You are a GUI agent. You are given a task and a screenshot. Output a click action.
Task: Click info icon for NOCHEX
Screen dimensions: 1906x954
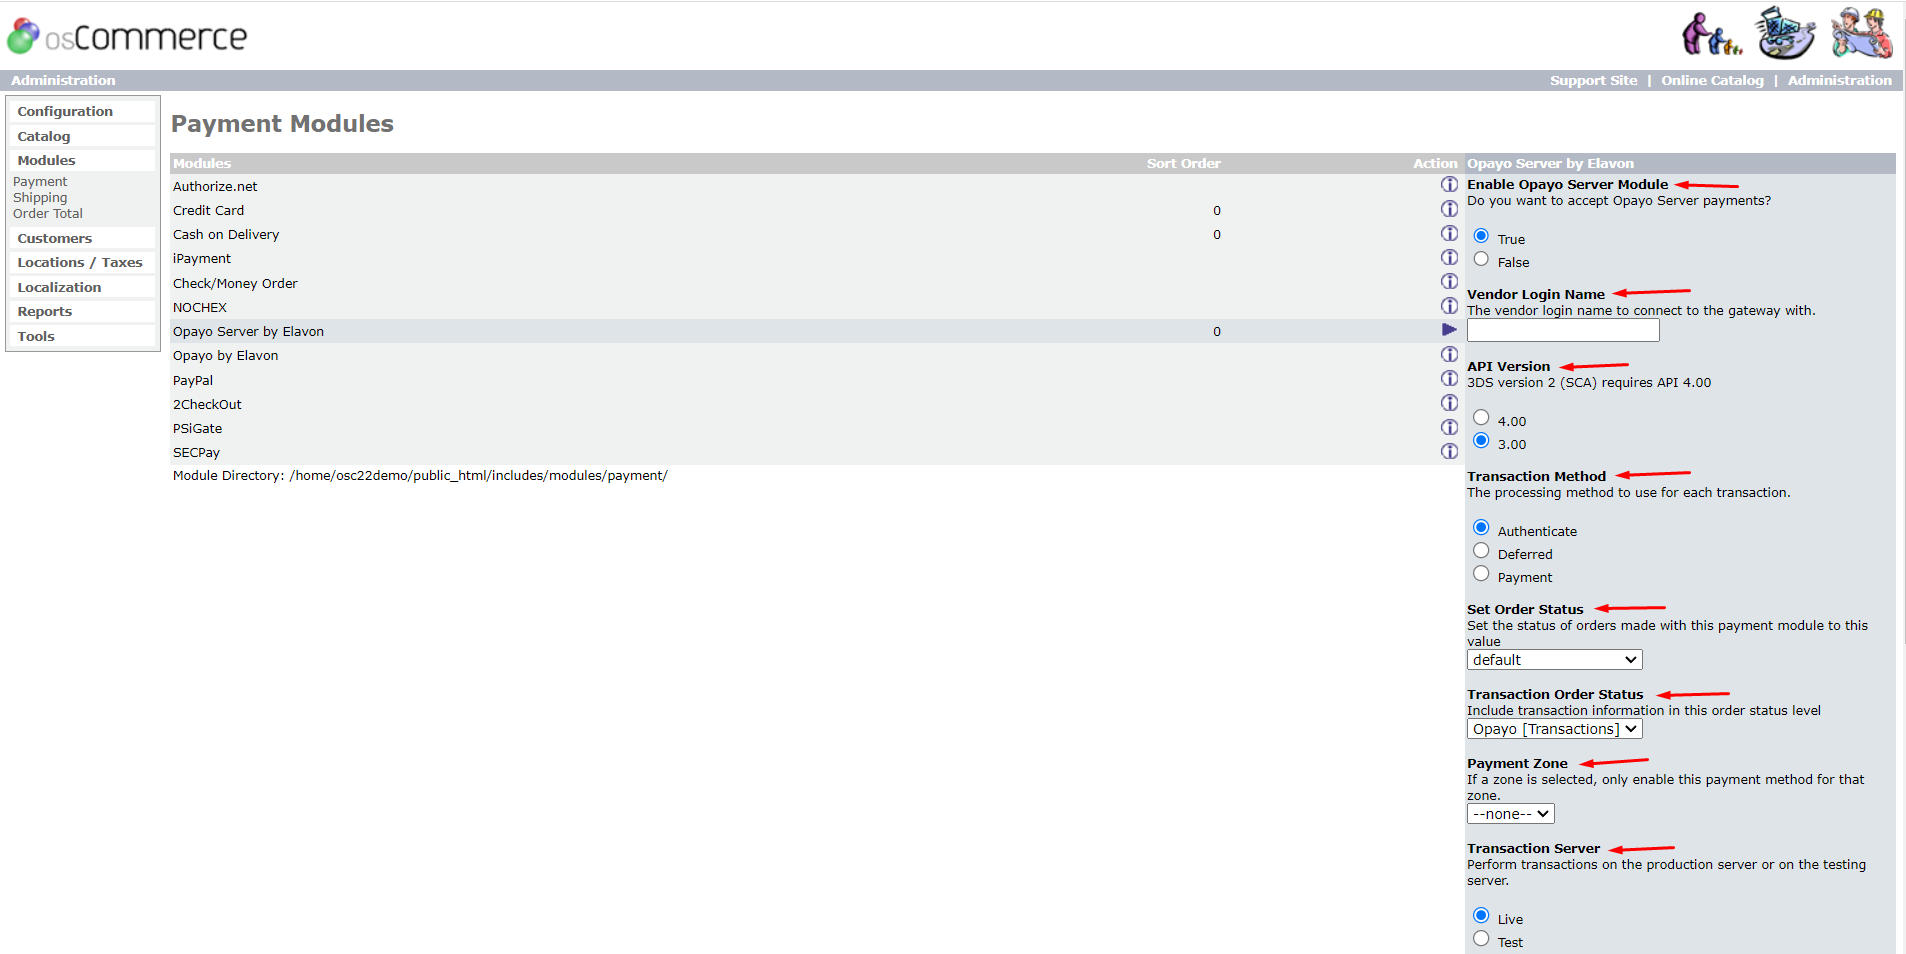tap(1449, 306)
